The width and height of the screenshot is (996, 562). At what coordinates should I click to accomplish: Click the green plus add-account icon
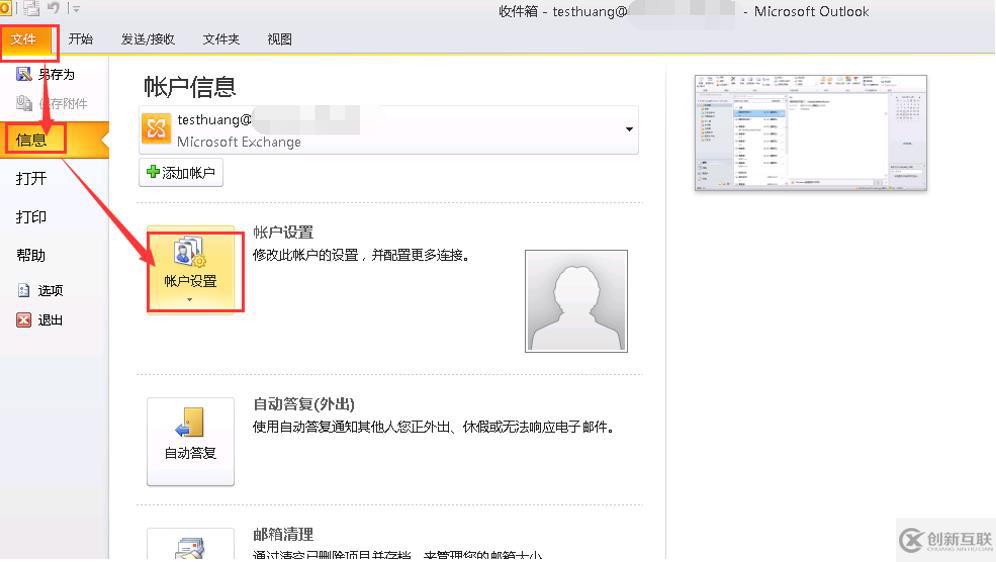[x=153, y=171]
